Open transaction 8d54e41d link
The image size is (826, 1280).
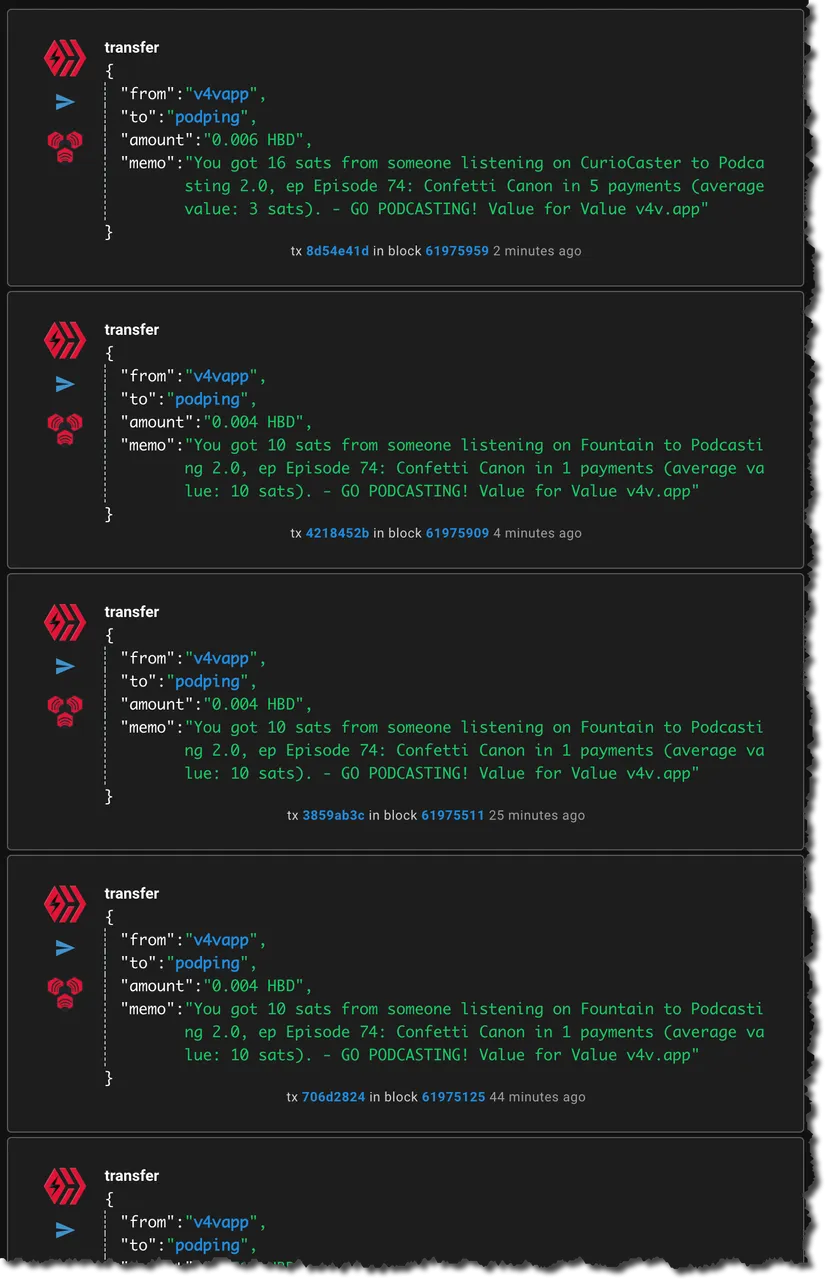tap(337, 251)
